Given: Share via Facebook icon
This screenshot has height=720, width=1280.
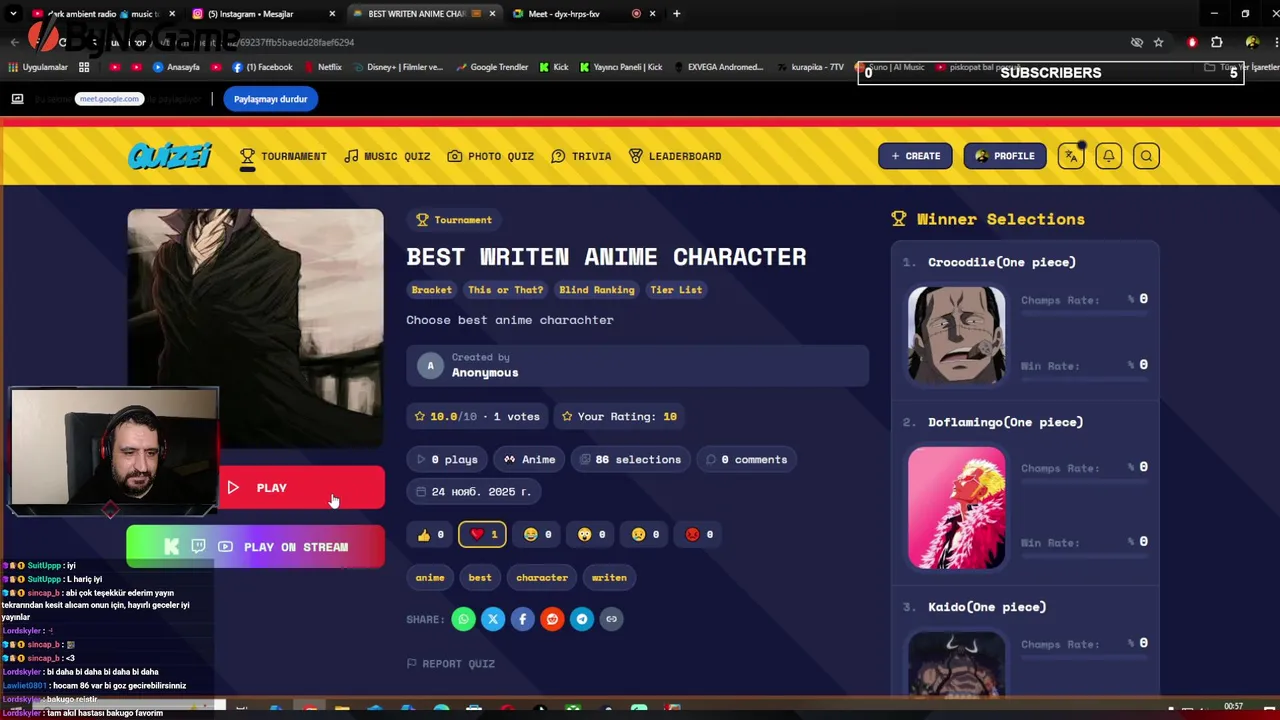Looking at the screenshot, I should (522, 619).
